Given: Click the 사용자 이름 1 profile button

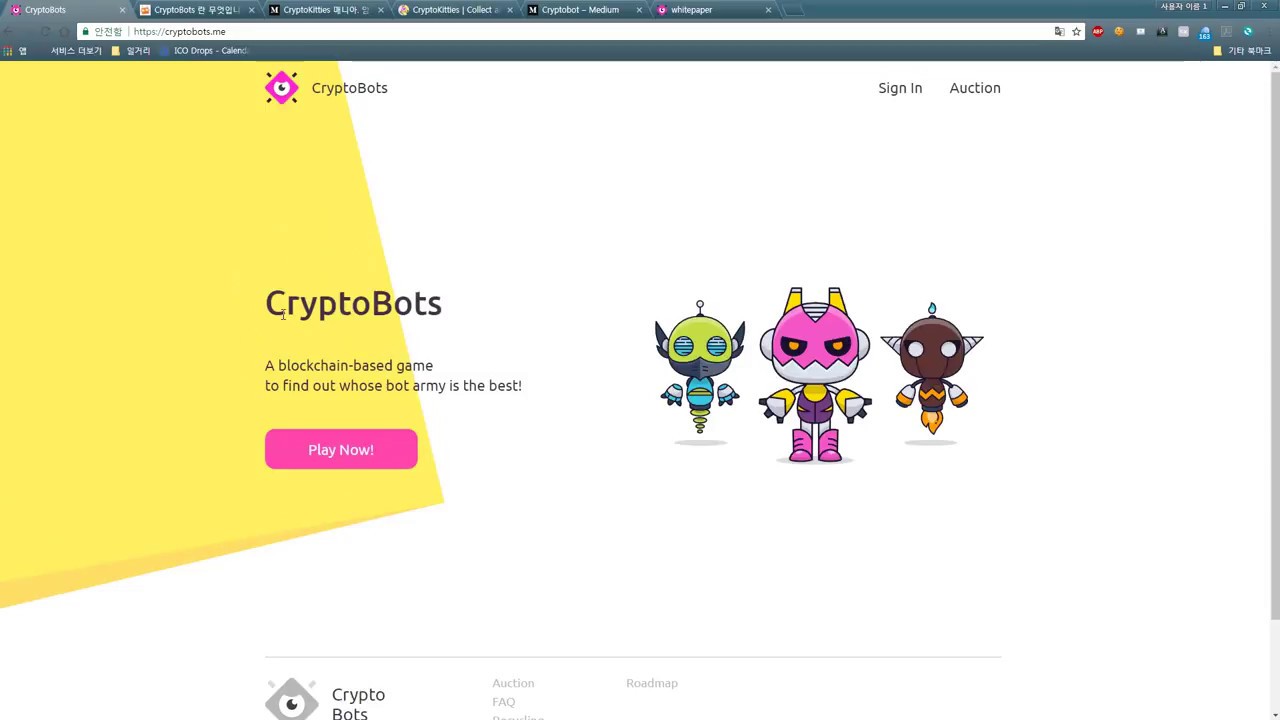Looking at the screenshot, I should click(1184, 7).
